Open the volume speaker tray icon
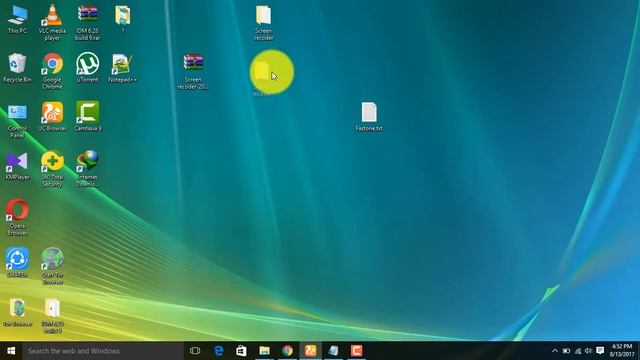The width and height of the screenshot is (640, 360). 589,351
